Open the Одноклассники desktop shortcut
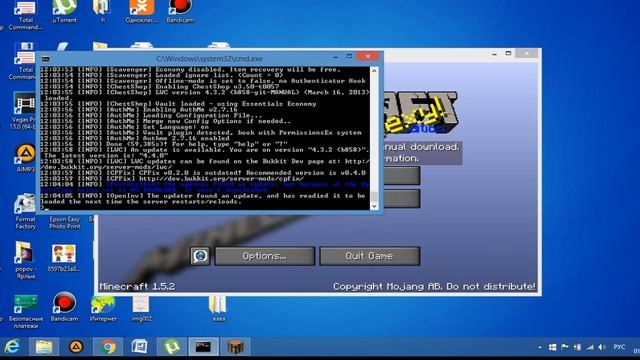The image size is (640, 360). tap(142, 11)
